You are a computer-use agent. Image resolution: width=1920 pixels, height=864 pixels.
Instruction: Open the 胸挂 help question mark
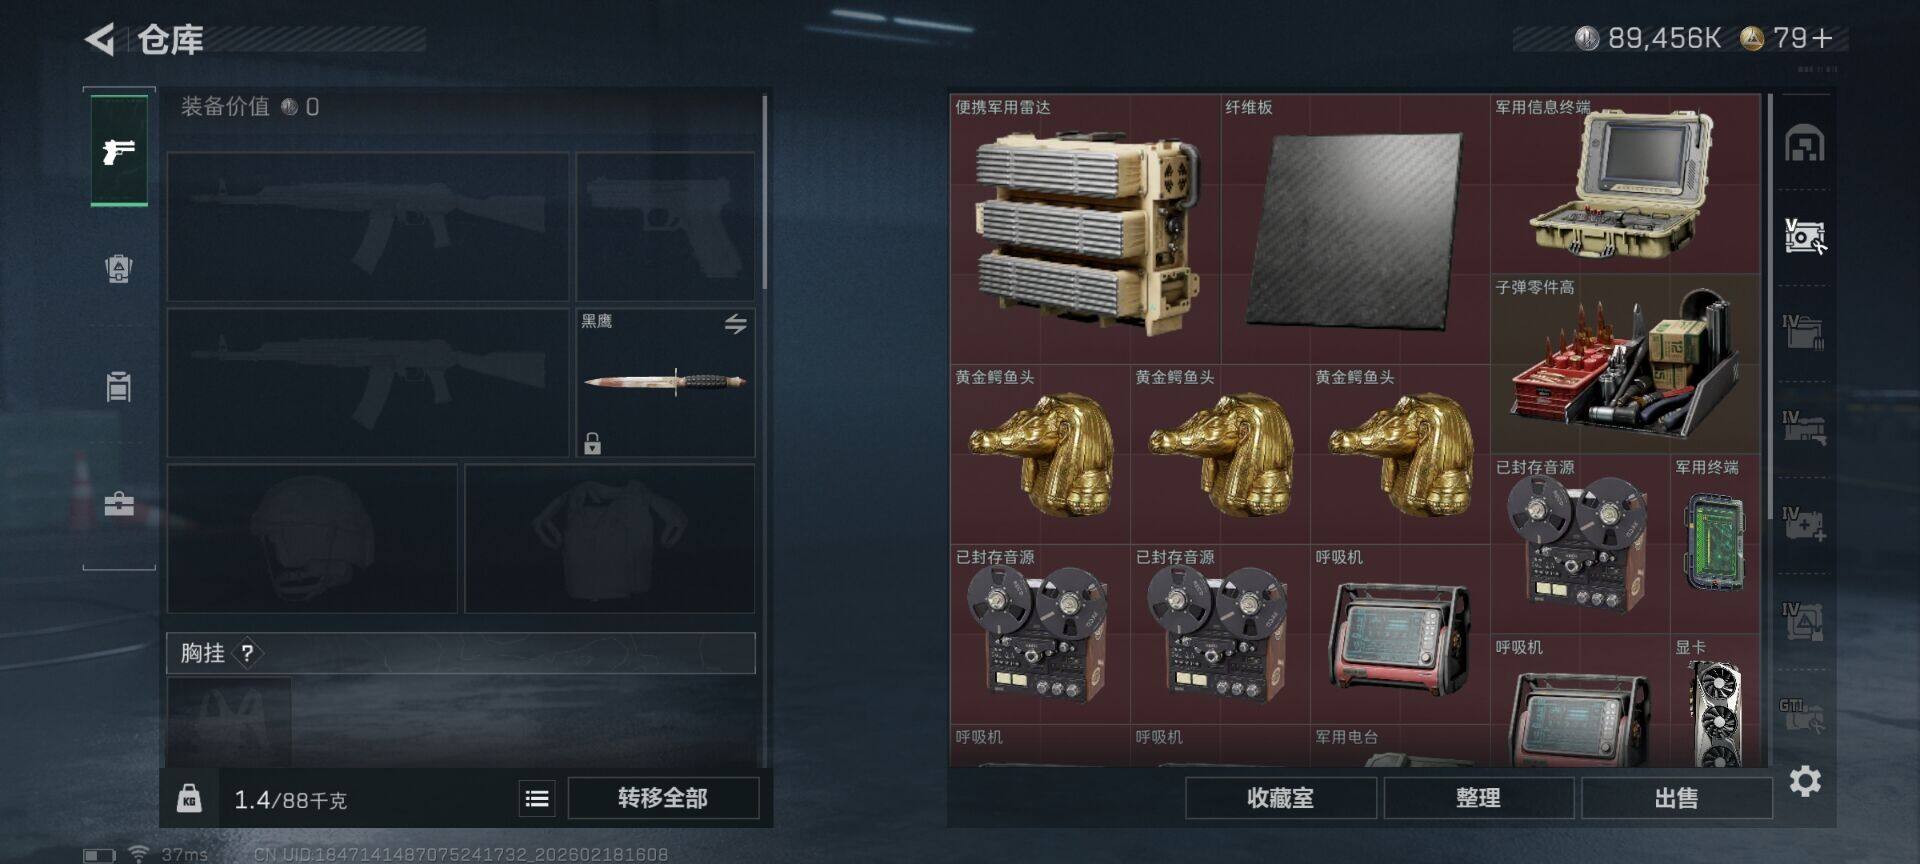point(247,653)
